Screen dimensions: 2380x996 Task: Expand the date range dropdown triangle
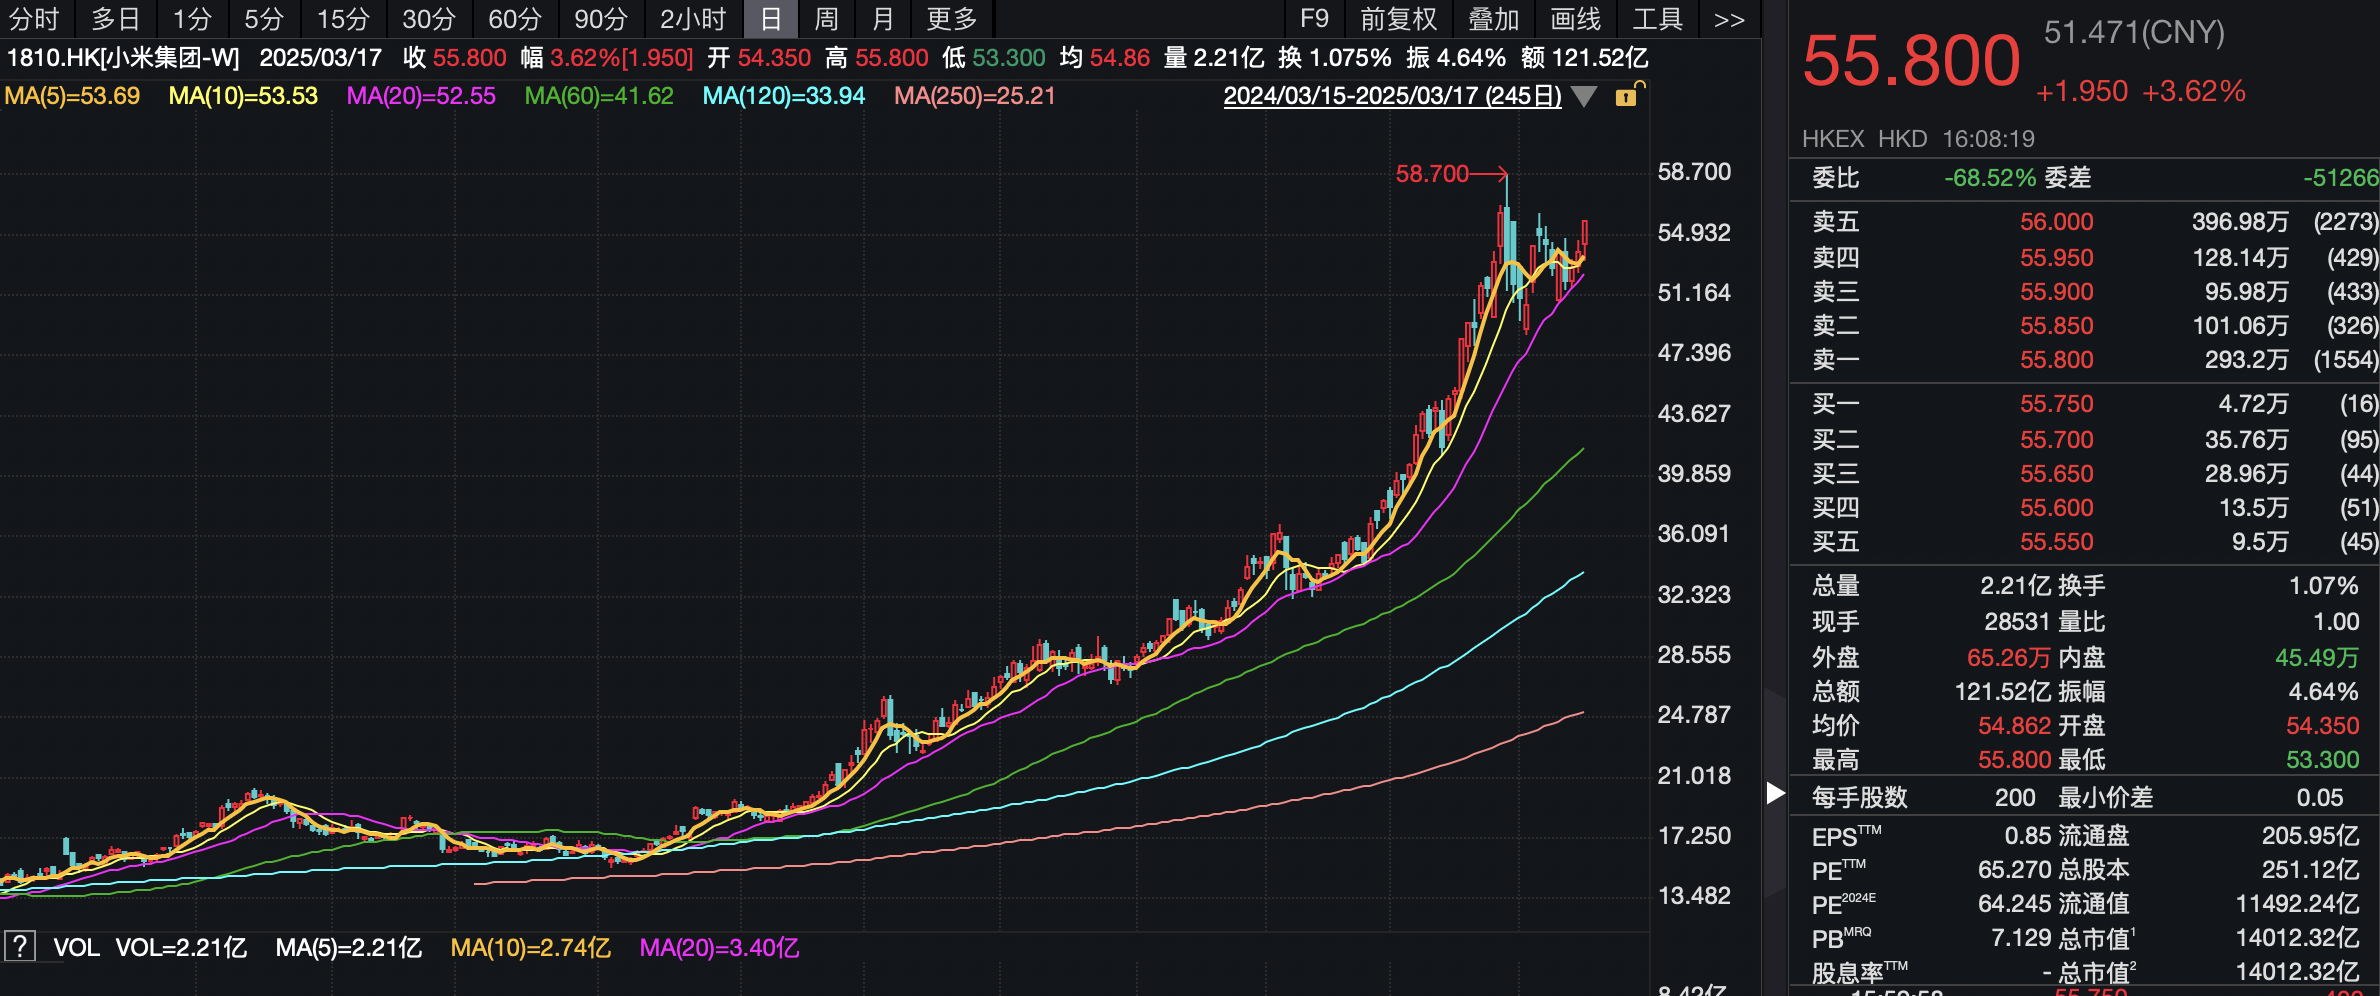(1585, 97)
